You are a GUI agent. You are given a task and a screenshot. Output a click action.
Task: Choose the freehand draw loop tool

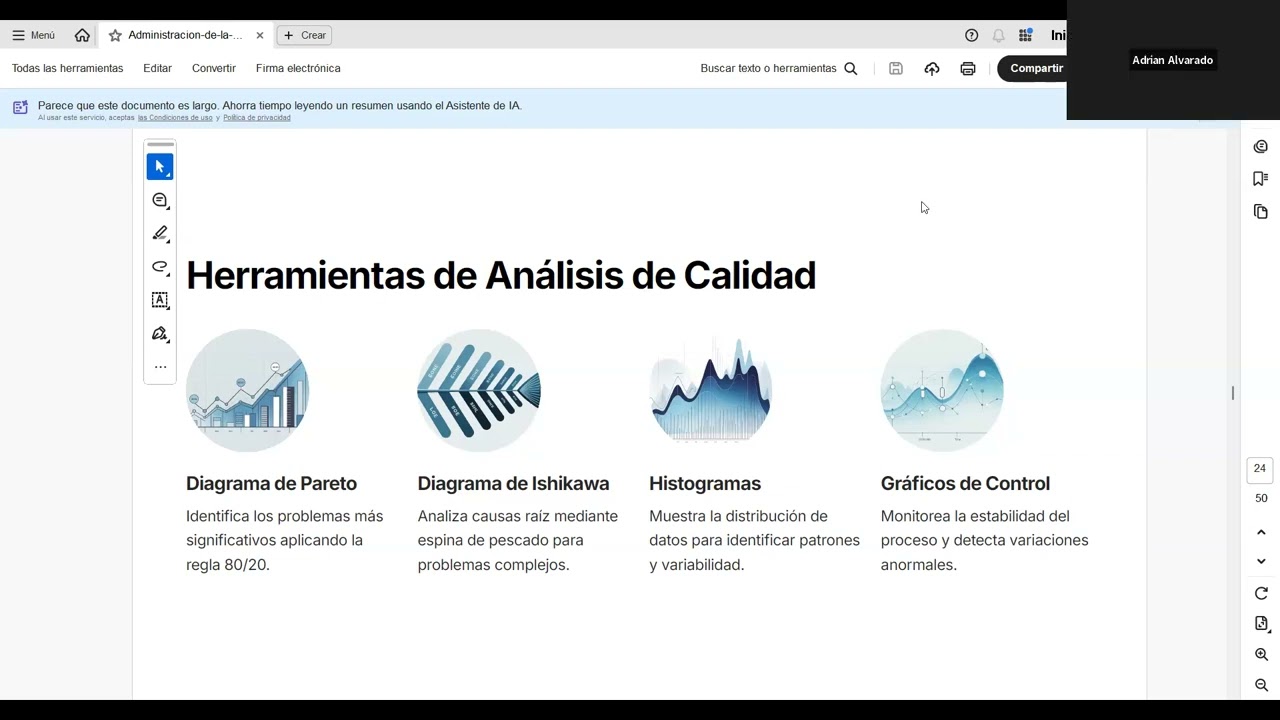coord(160,267)
